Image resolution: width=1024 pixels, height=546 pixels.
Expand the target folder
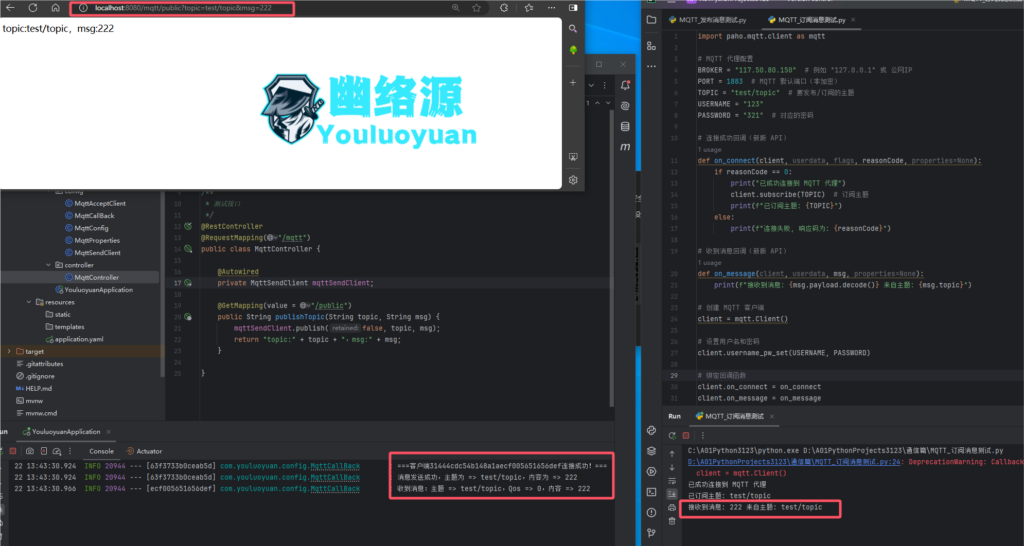[x=8, y=351]
